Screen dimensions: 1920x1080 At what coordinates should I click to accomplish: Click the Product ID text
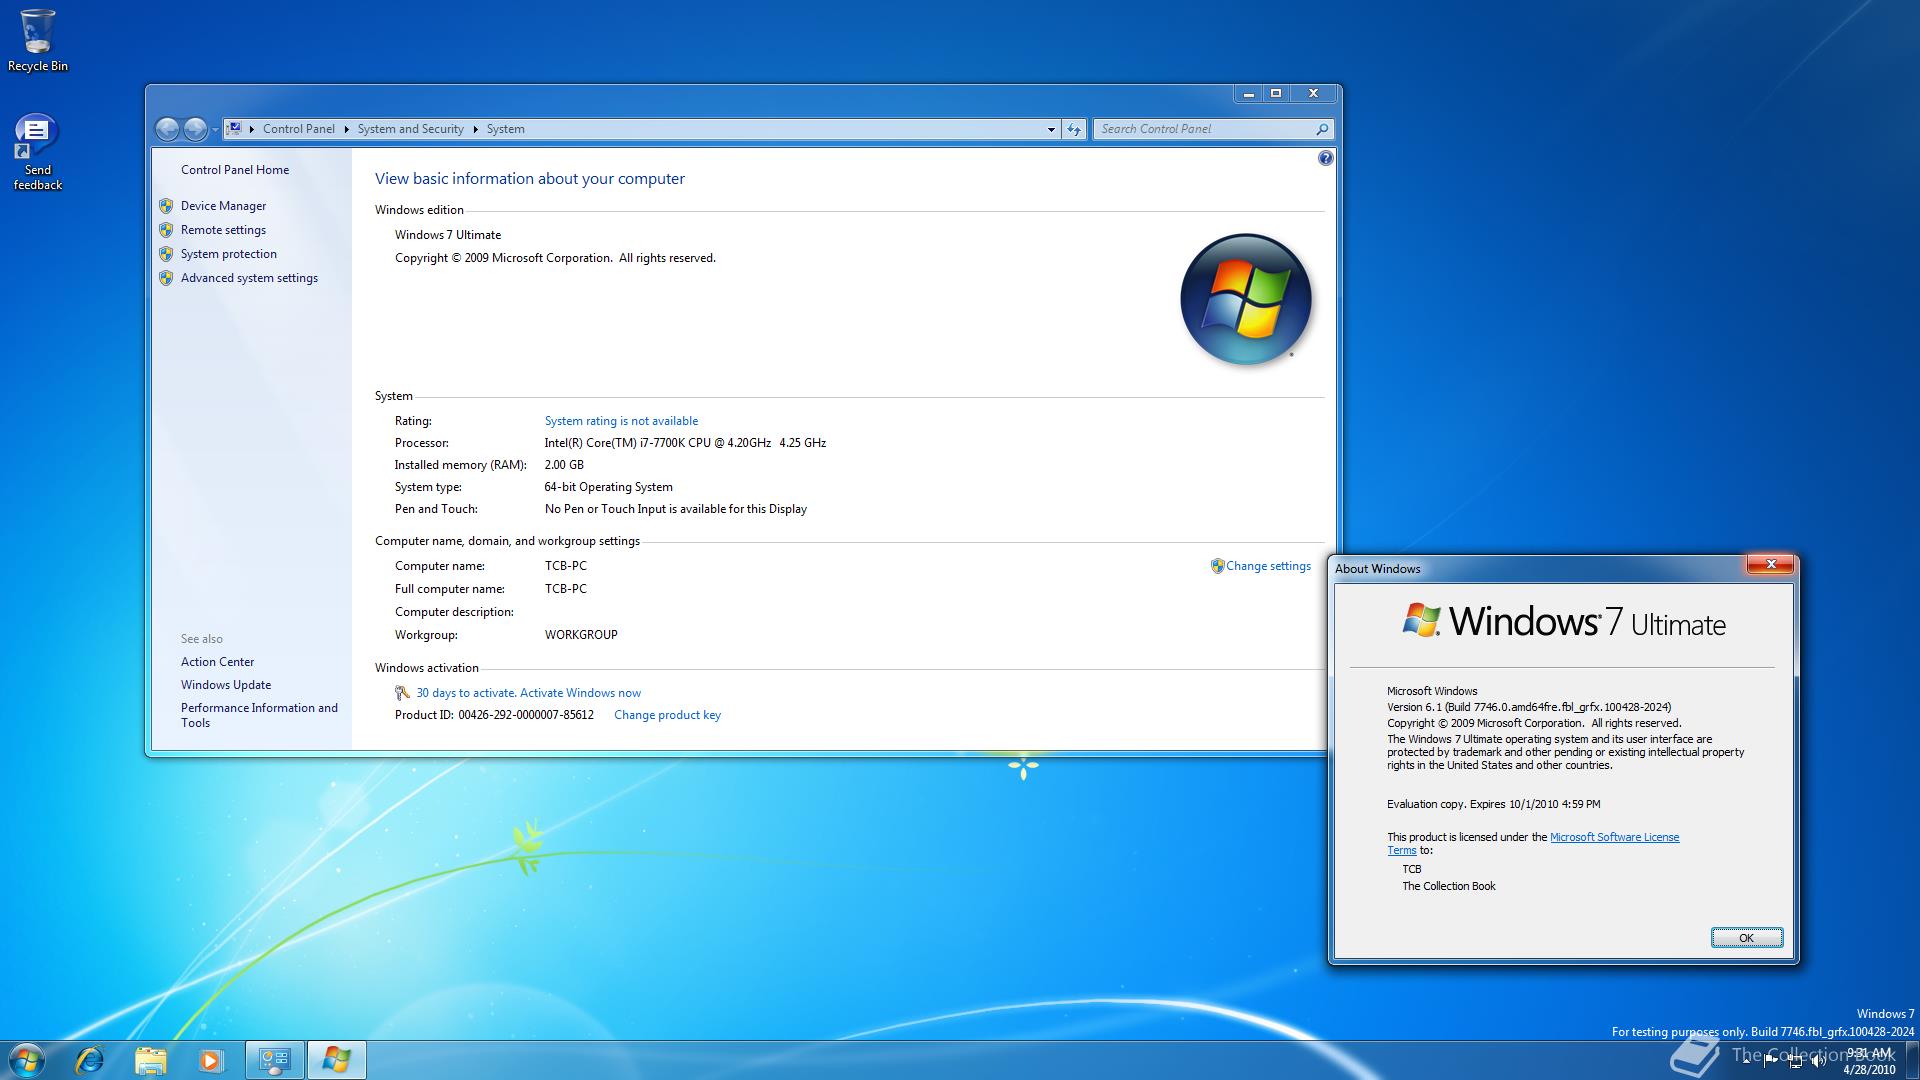494,715
